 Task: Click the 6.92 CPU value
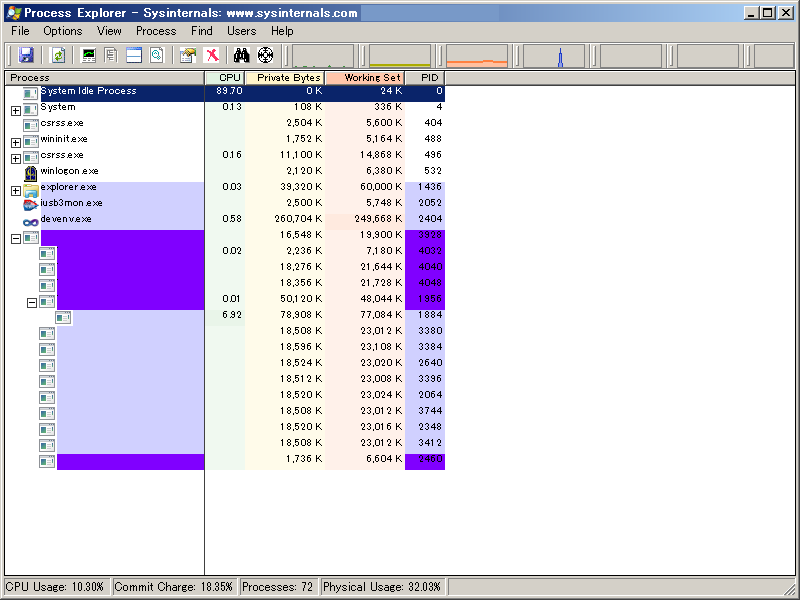click(x=232, y=315)
